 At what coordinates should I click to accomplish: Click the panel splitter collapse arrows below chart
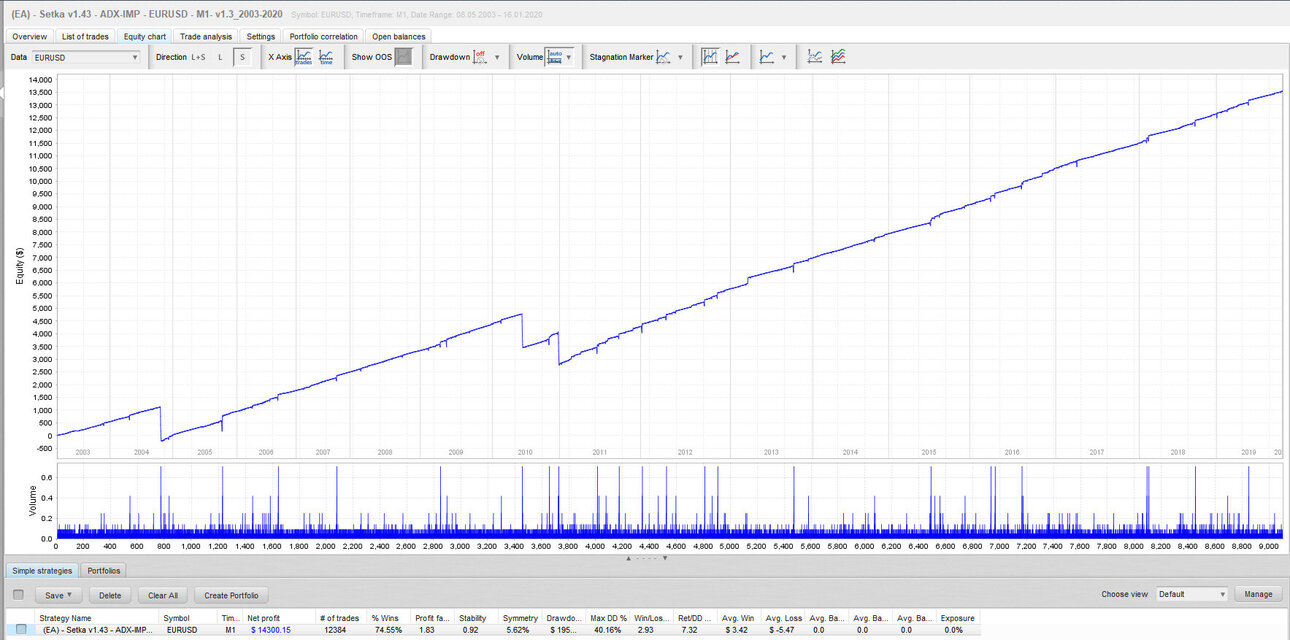pos(646,558)
